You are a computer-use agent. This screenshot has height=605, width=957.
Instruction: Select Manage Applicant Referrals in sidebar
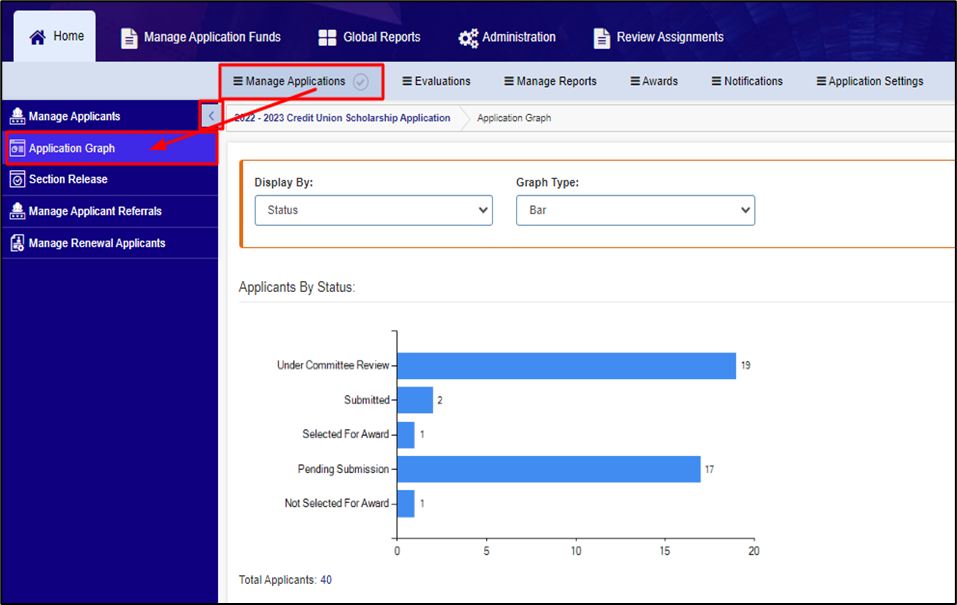point(111,211)
